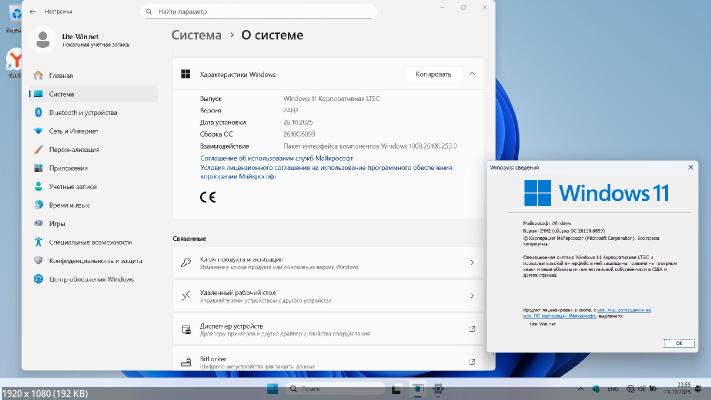Viewport: 711px width, 400px height.
Task: Open Центр обновления Windows icon
Action: tap(39, 279)
